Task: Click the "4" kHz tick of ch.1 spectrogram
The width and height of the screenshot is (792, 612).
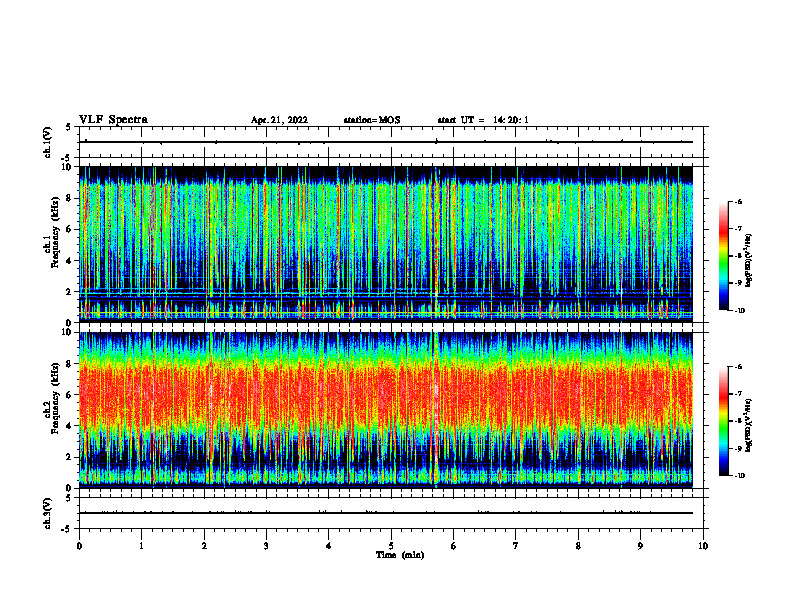Action: [70, 261]
